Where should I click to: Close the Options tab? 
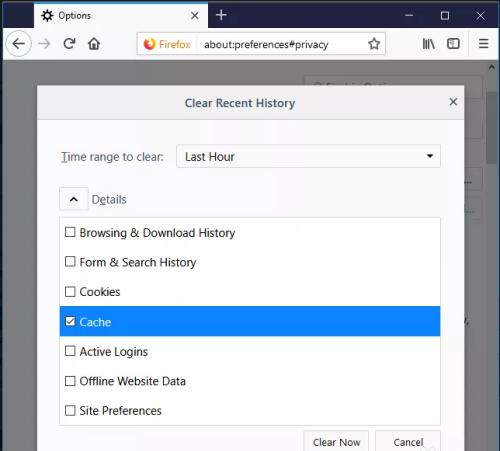coord(195,15)
